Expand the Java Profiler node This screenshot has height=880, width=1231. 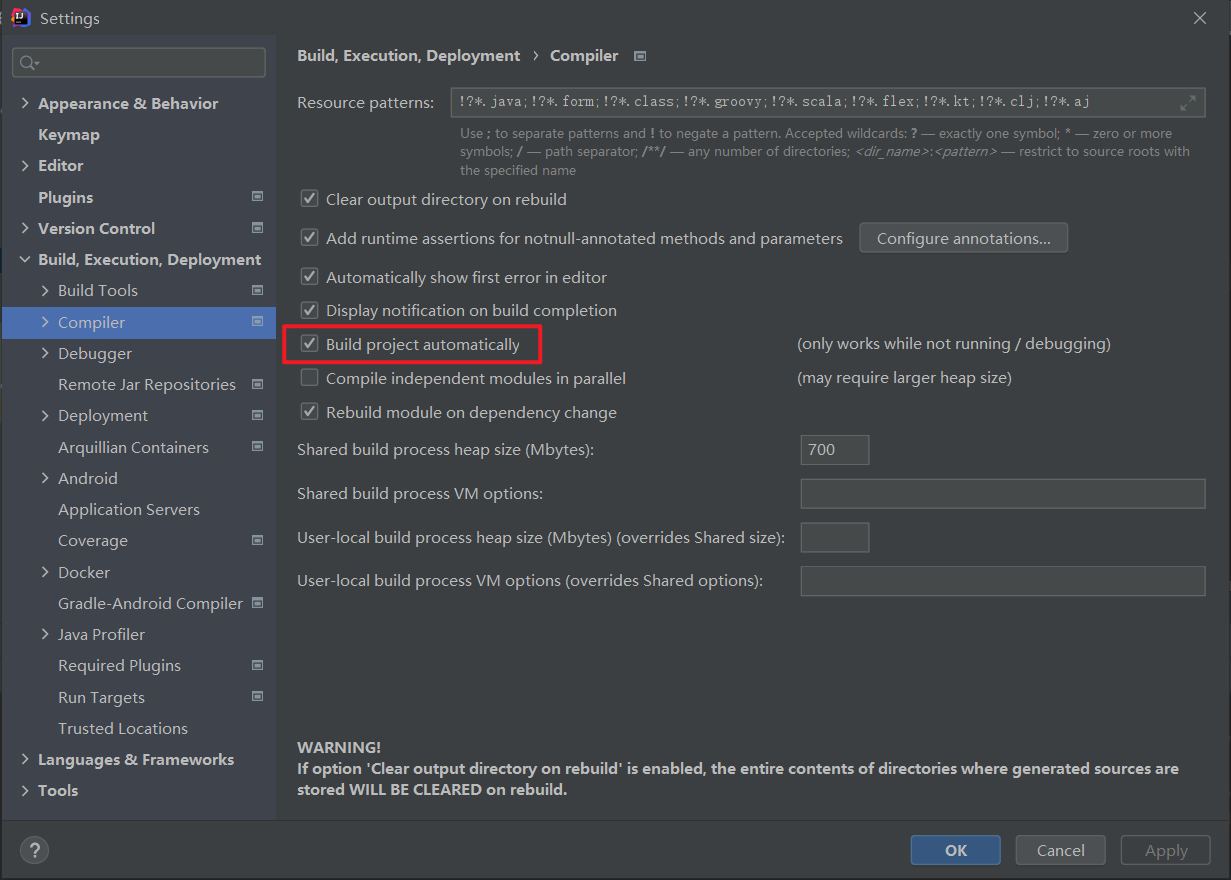tap(45, 634)
